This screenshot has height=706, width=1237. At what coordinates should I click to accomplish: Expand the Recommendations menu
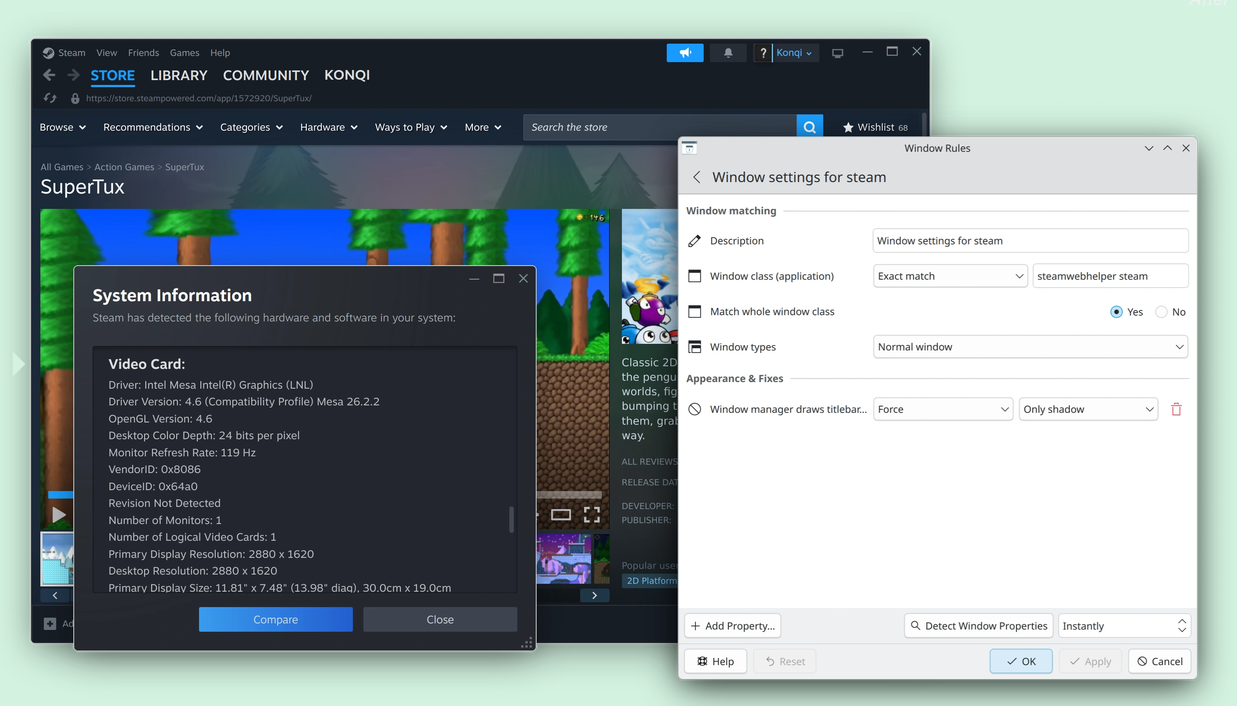click(x=153, y=127)
